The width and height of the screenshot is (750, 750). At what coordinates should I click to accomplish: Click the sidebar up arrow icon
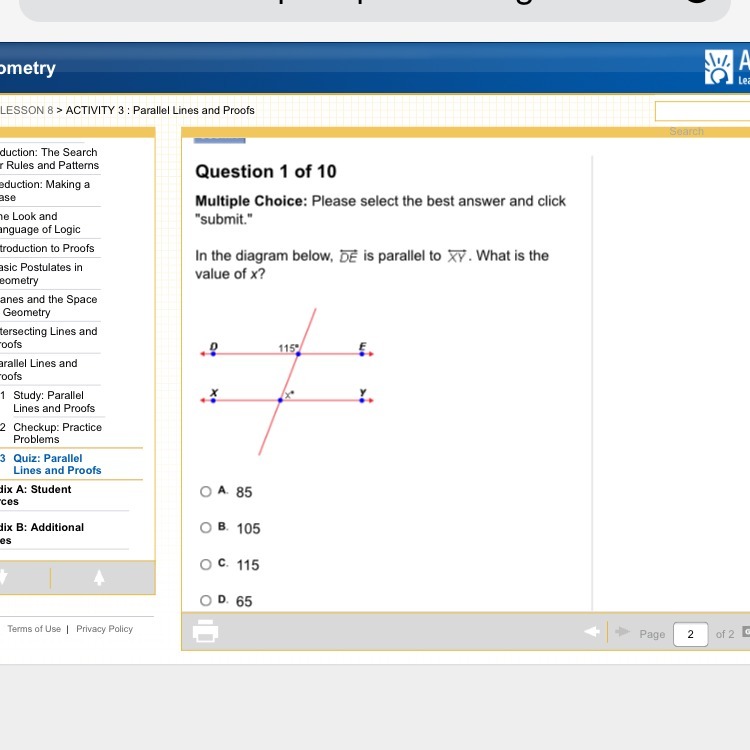click(x=99, y=577)
